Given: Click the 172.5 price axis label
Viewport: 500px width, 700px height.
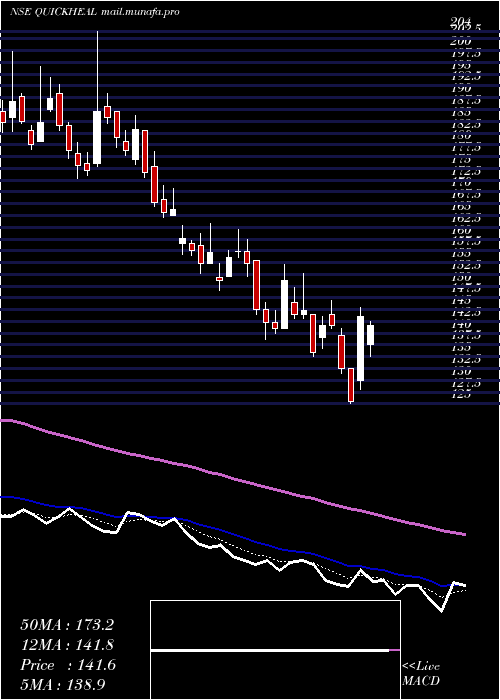Looking at the screenshot, I should pos(467,171).
